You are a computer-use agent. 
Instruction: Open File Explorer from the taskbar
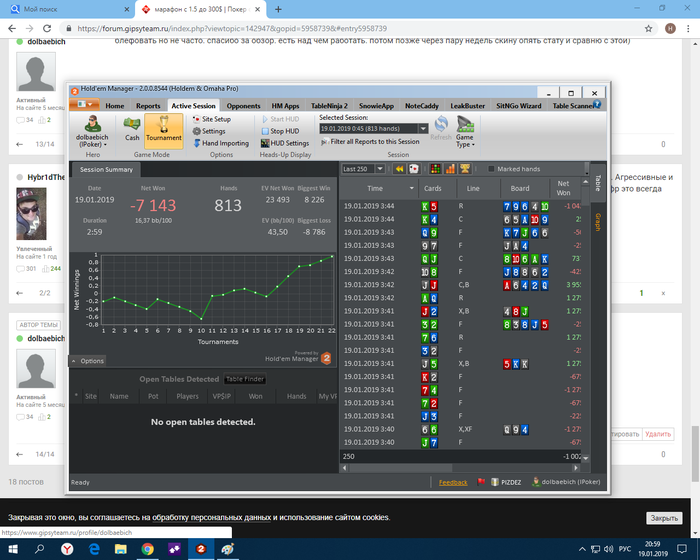click(121, 549)
